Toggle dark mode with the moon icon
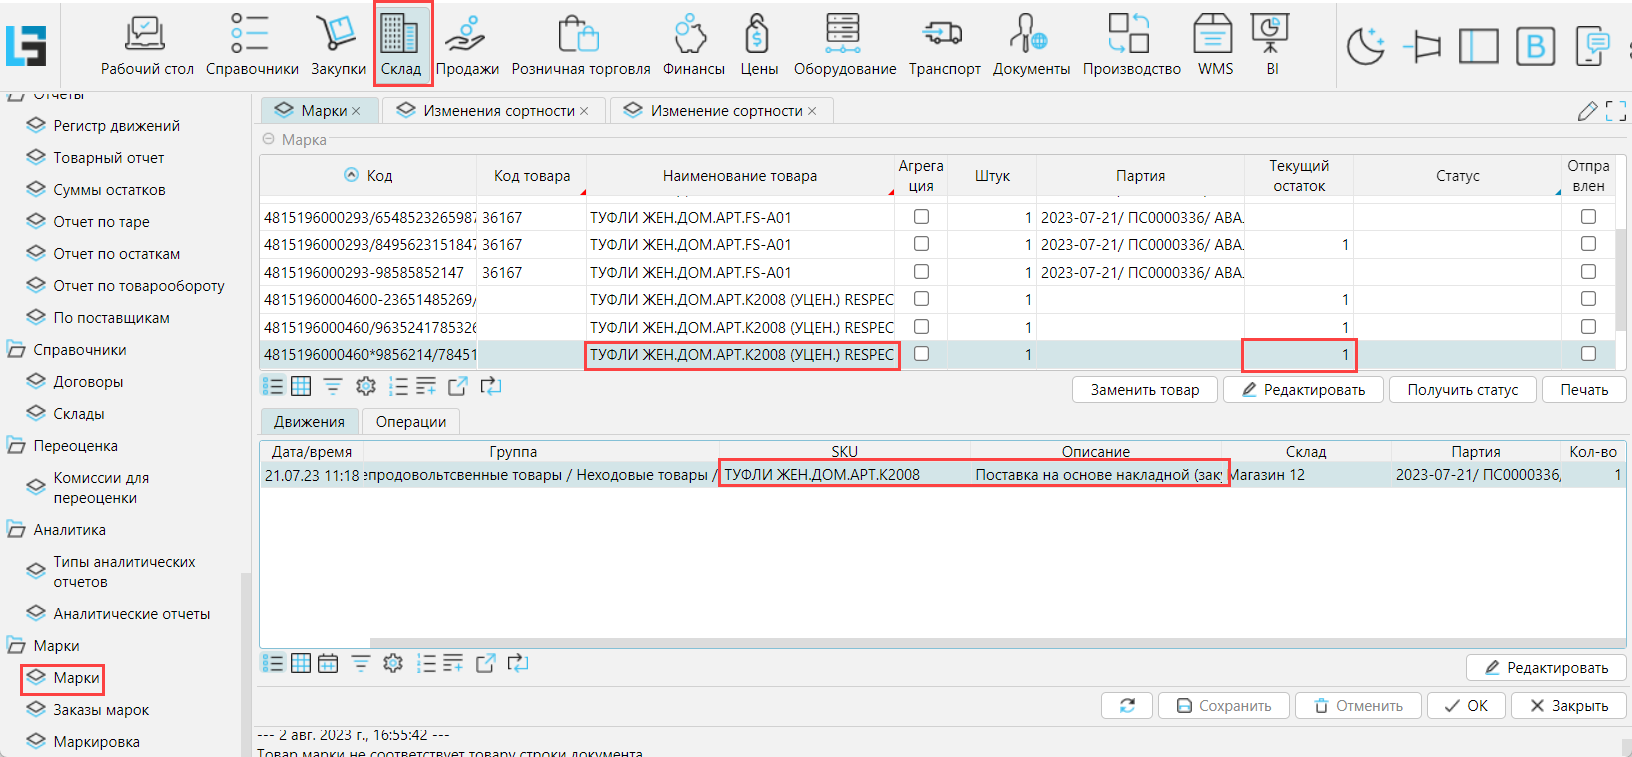 click(x=1365, y=46)
